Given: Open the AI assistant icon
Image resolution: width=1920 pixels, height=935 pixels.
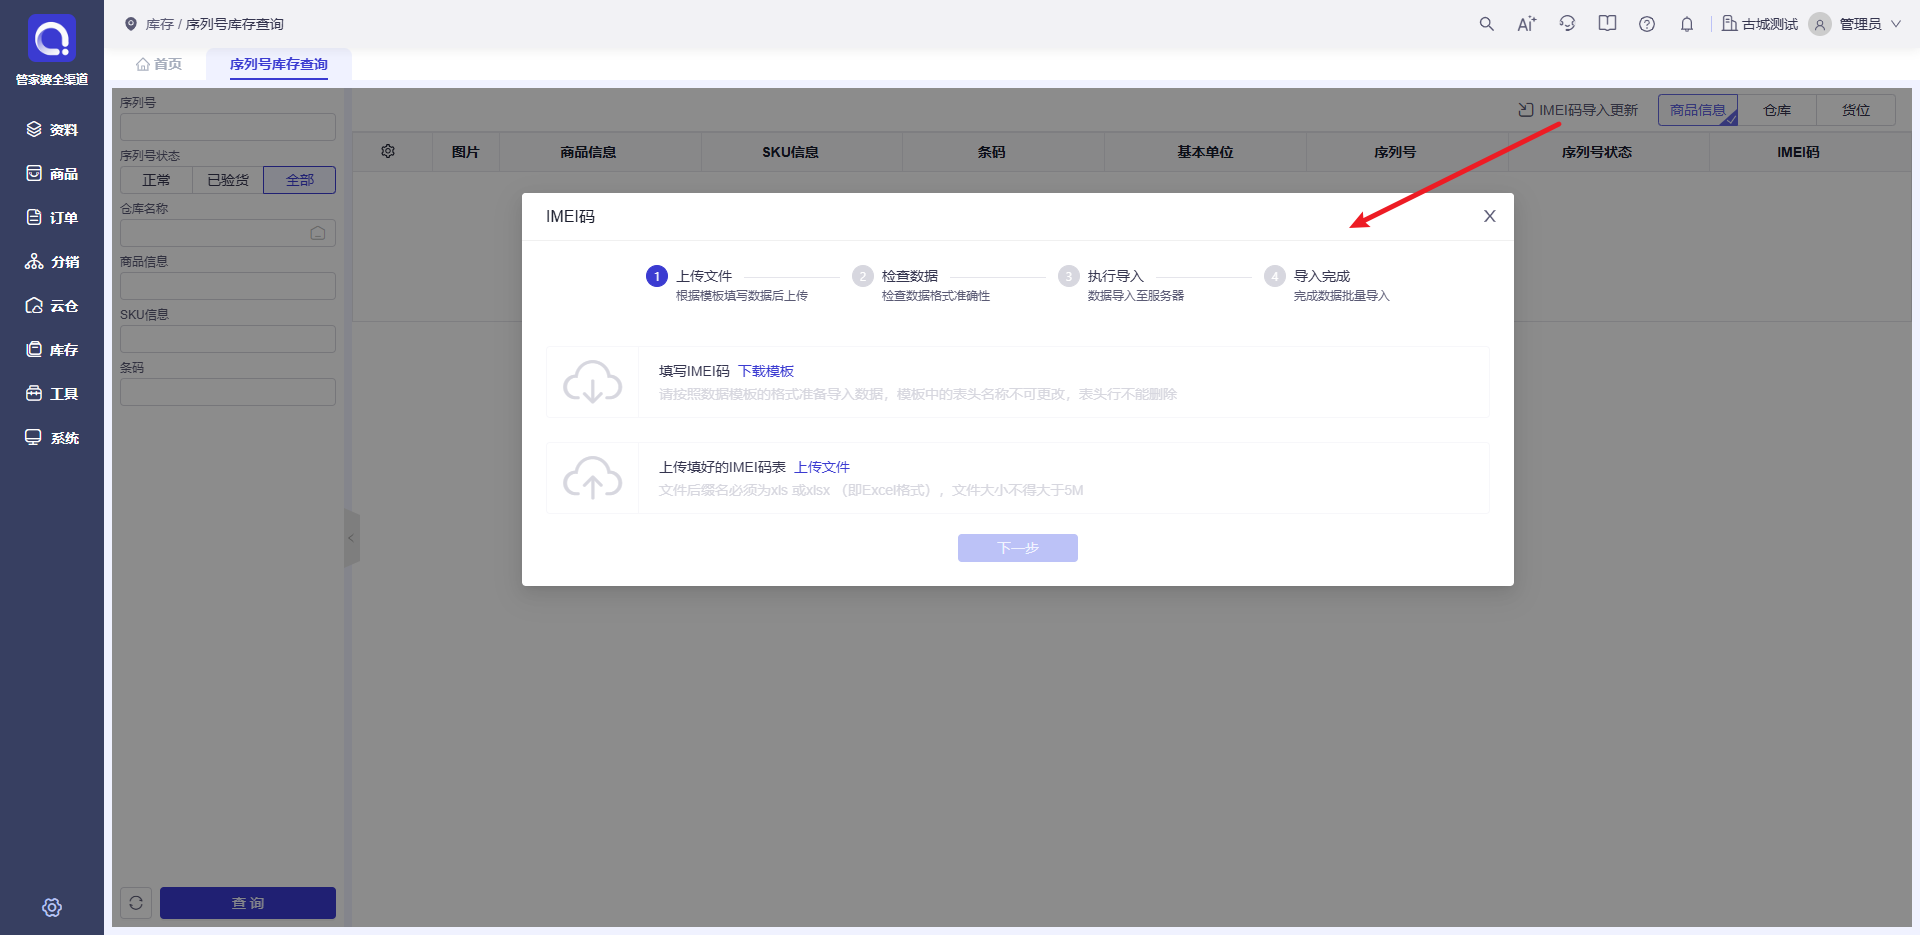Looking at the screenshot, I should tap(1527, 24).
